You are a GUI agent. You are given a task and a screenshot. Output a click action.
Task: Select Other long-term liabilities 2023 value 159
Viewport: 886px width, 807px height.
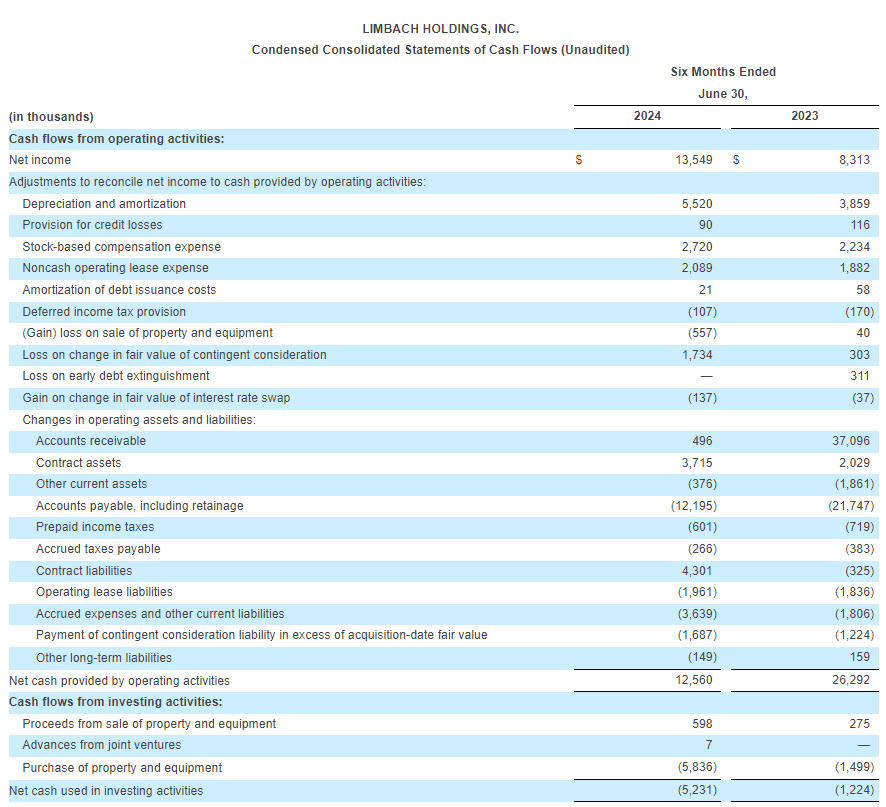859,657
